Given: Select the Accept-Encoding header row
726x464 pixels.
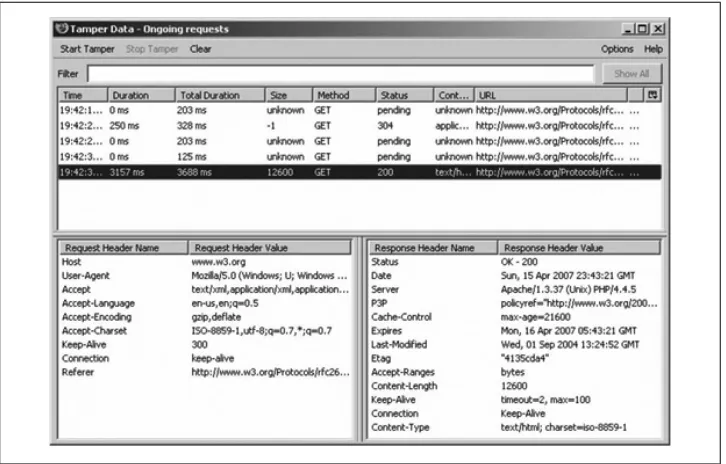Looking at the screenshot, I should [x=206, y=317].
